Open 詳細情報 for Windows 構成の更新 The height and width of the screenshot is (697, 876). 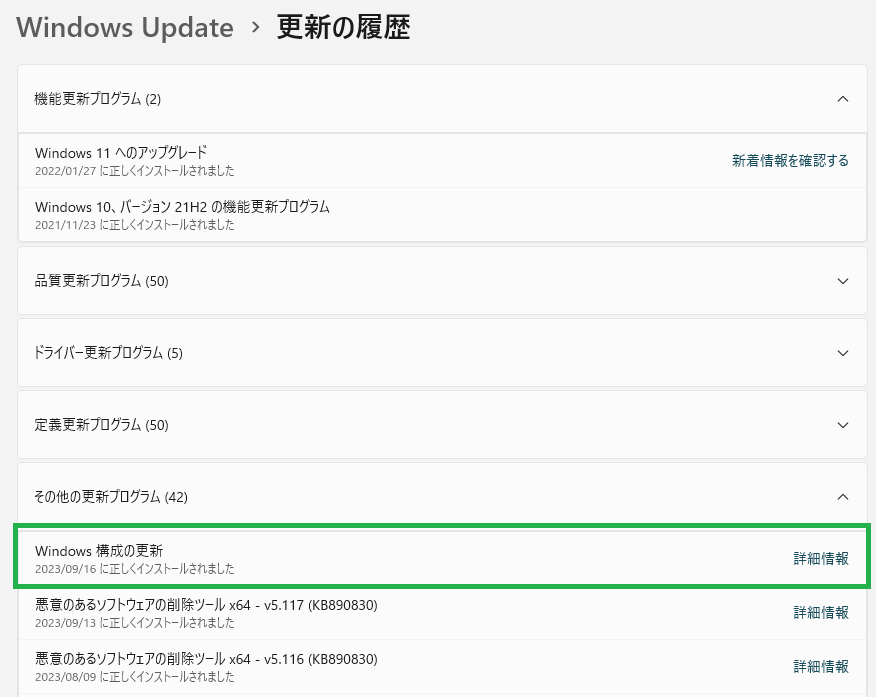[821, 558]
